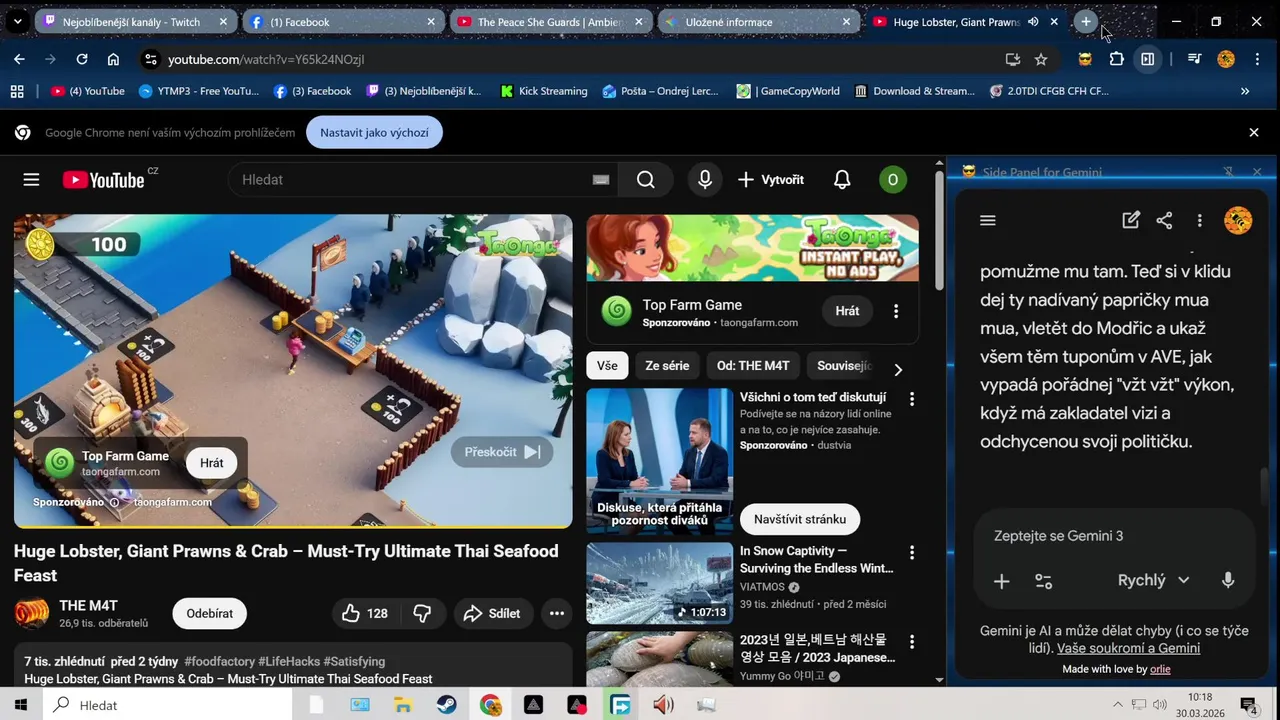Expand the hidden bookmarks overflow chevron
1280x720 pixels.
pos(1245,91)
